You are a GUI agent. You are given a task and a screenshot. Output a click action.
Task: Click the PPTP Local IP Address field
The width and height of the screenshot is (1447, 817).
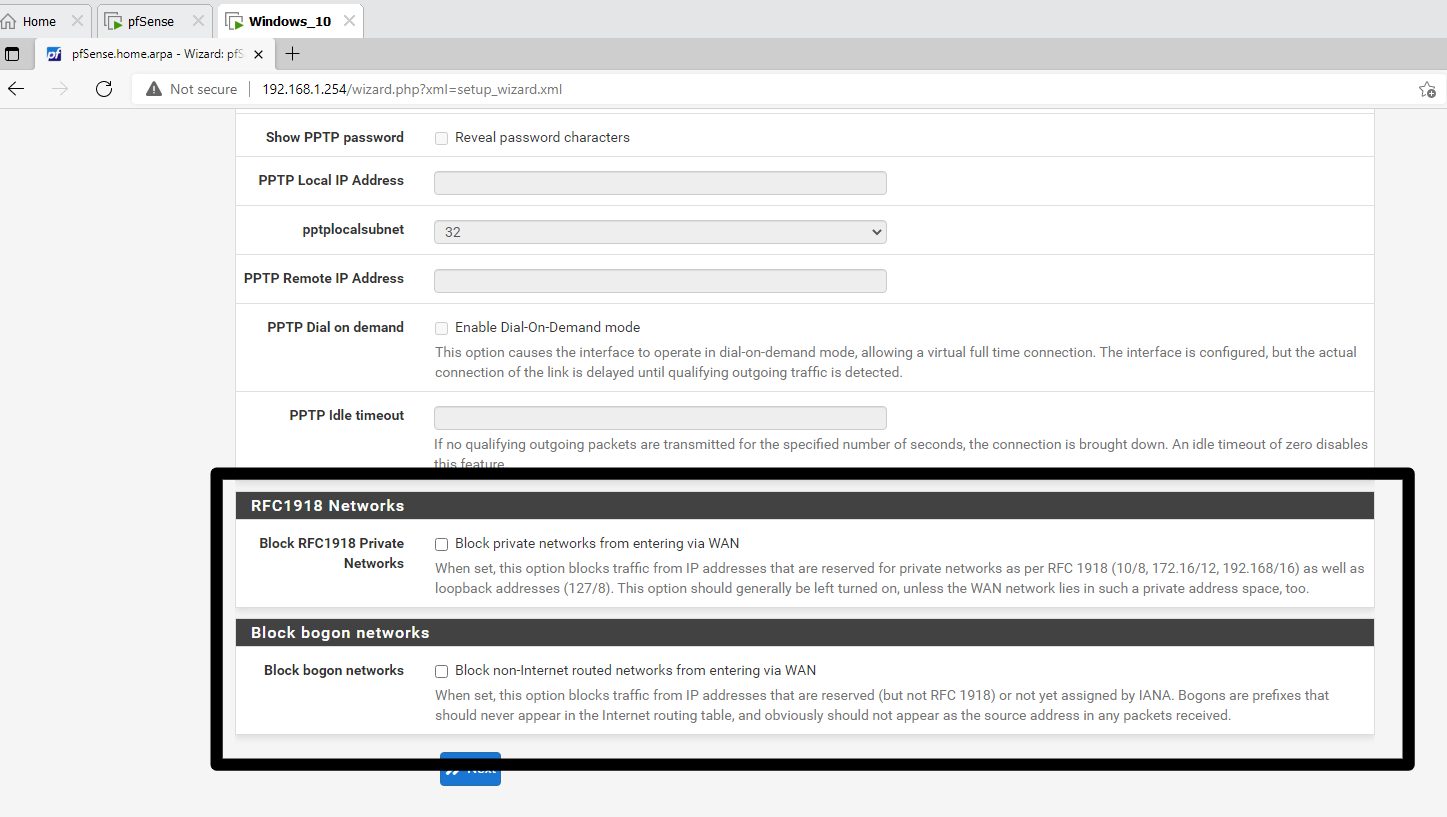pos(660,183)
